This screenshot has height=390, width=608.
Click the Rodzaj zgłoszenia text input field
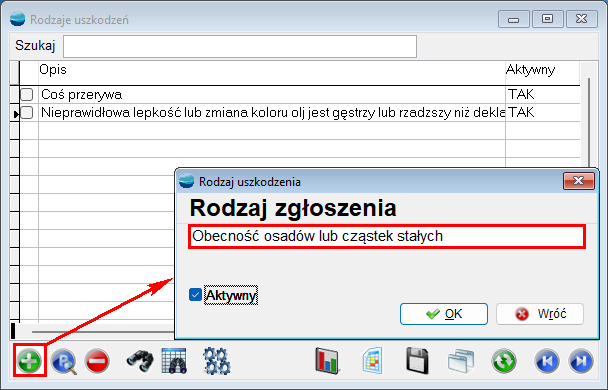(387, 236)
